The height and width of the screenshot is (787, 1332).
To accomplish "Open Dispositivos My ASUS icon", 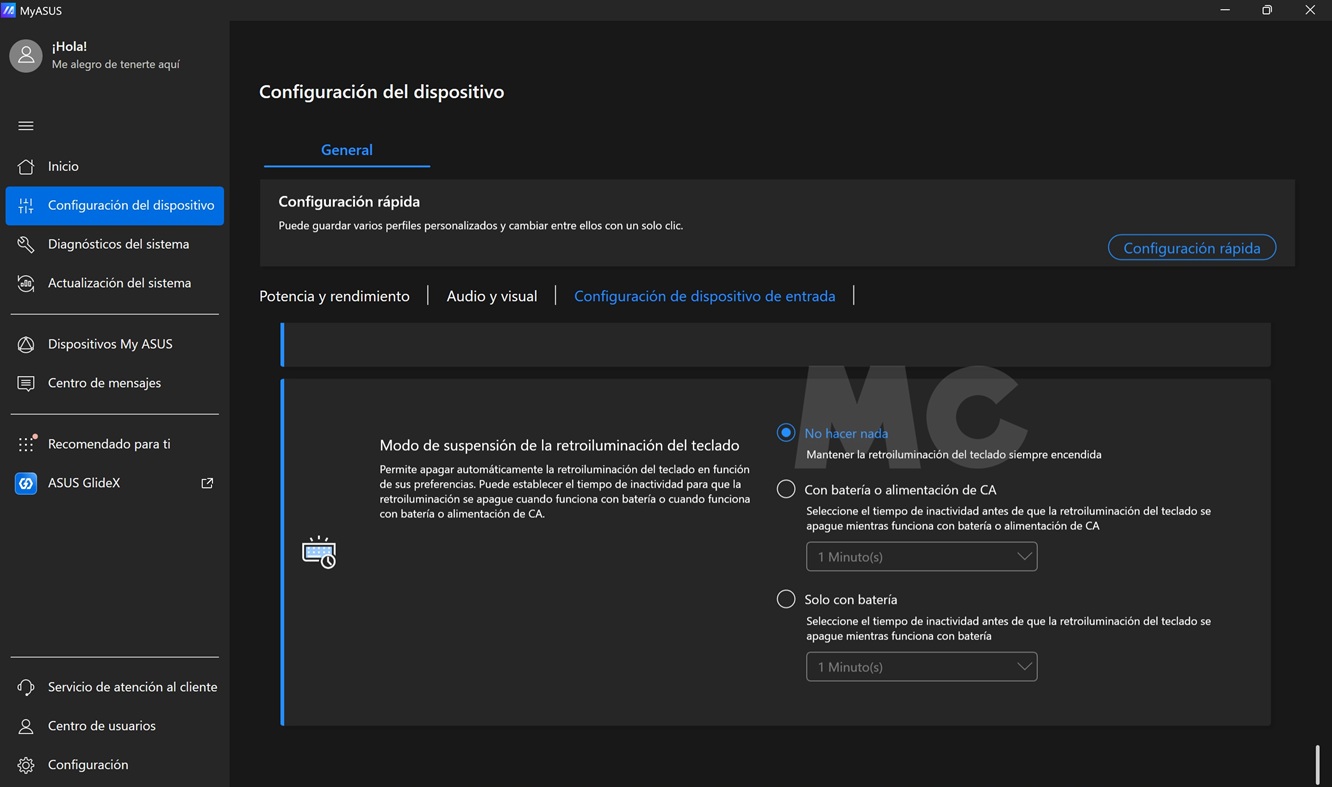I will pos(26,345).
